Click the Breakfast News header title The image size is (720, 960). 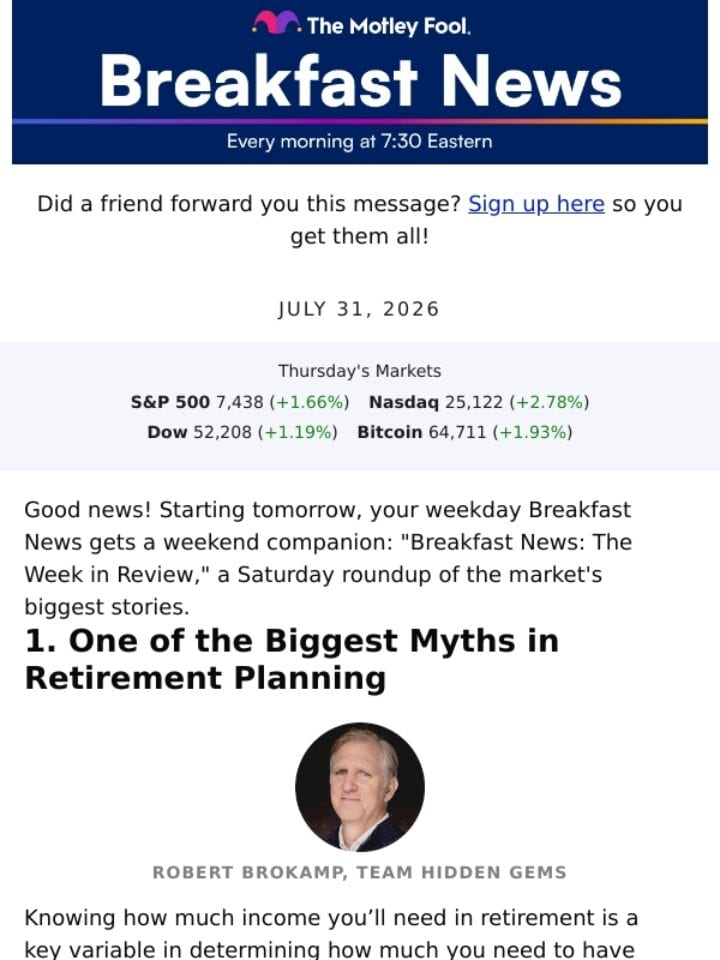pos(361,81)
